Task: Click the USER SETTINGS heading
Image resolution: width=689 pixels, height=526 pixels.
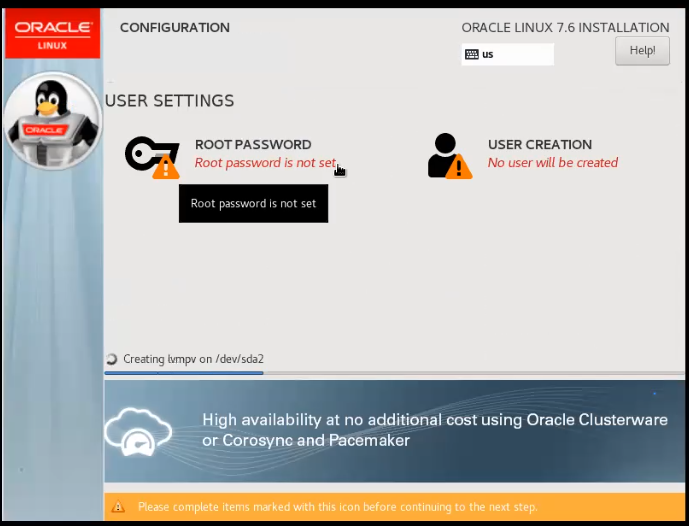Action: click(170, 101)
